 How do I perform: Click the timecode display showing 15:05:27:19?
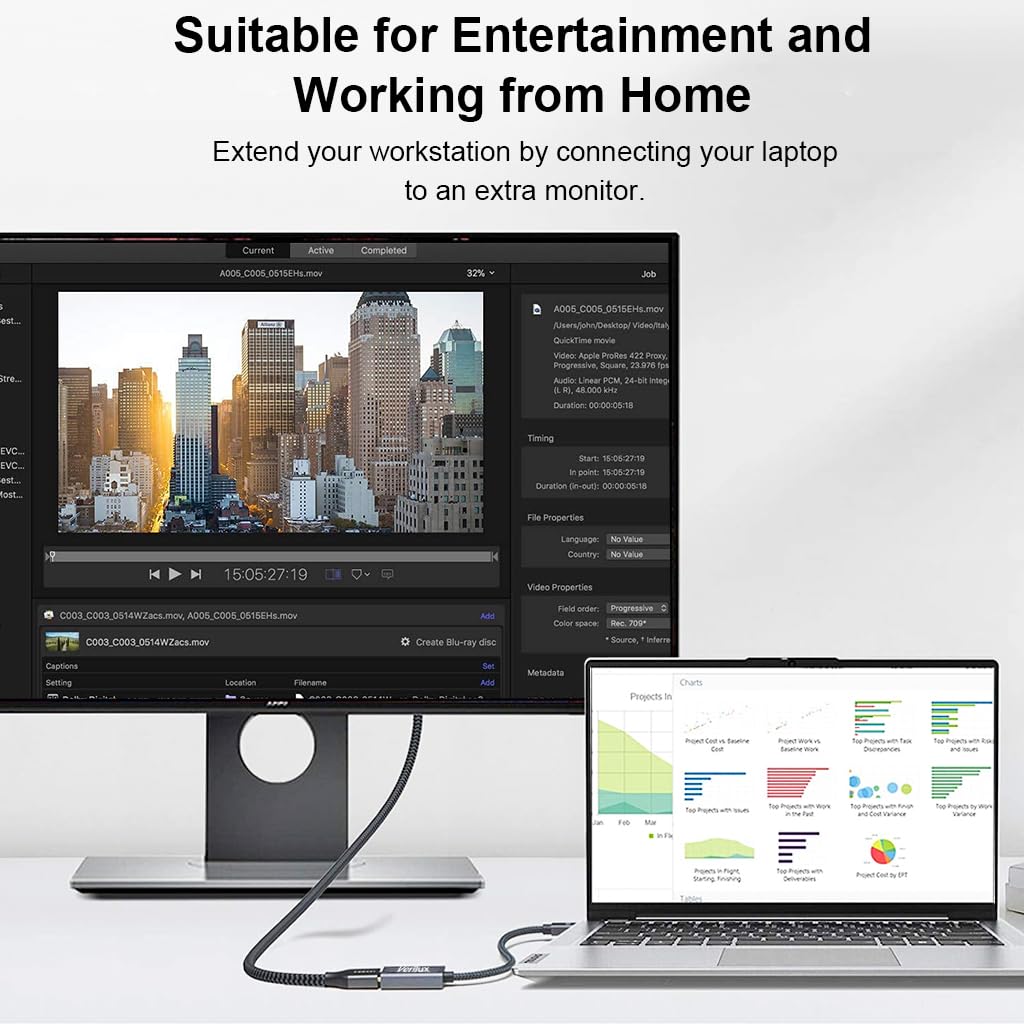(265, 573)
